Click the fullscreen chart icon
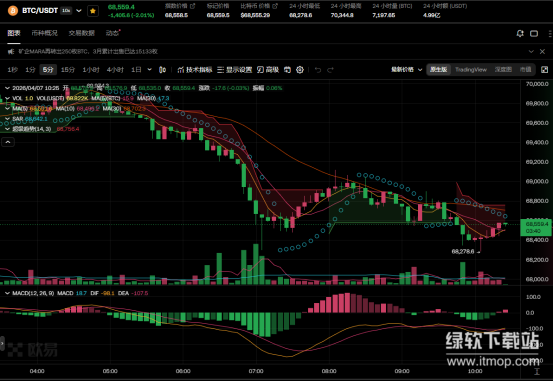The height and width of the screenshot is (381, 554). (x=544, y=70)
